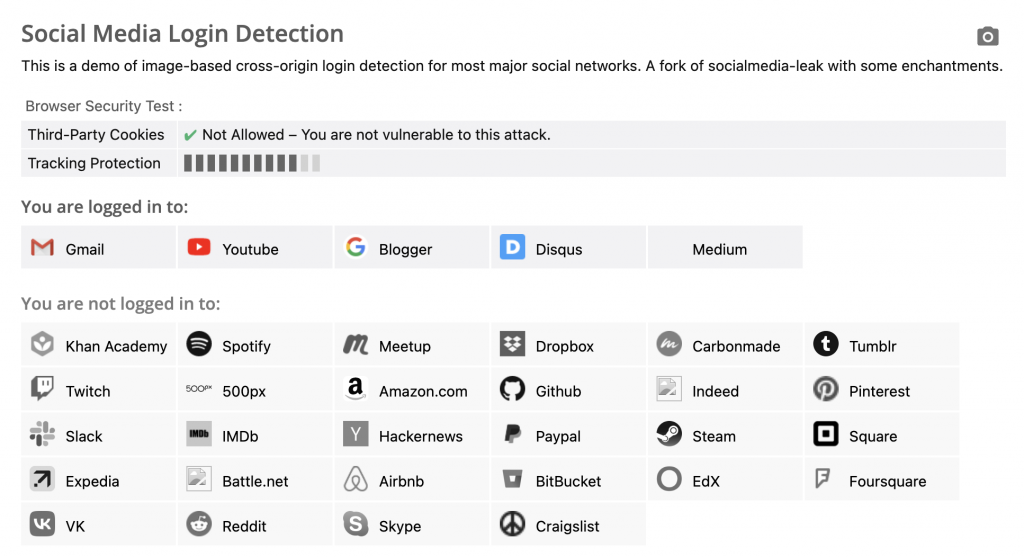Open the Khan Academy link
Image resolution: width=1024 pixels, height=557 pixels.
[x=116, y=346]
